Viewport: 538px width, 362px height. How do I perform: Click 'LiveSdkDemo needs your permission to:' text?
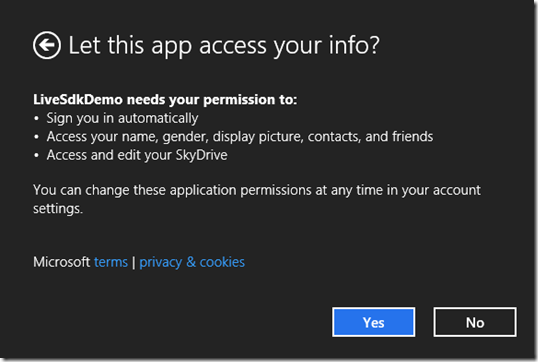(x=165, y=100)
